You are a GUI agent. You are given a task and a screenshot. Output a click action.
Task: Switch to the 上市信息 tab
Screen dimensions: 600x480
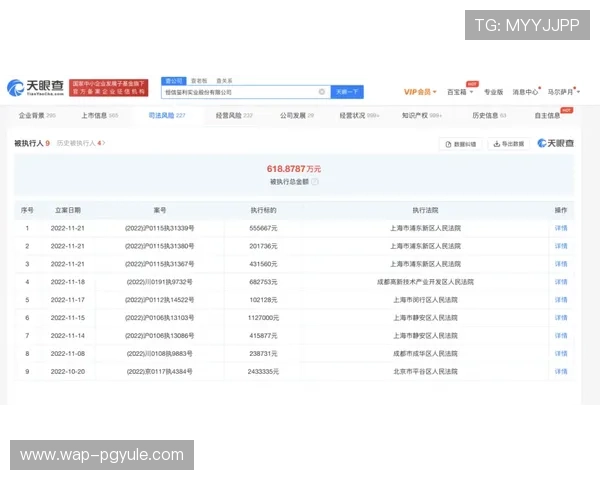click(99, 115)
